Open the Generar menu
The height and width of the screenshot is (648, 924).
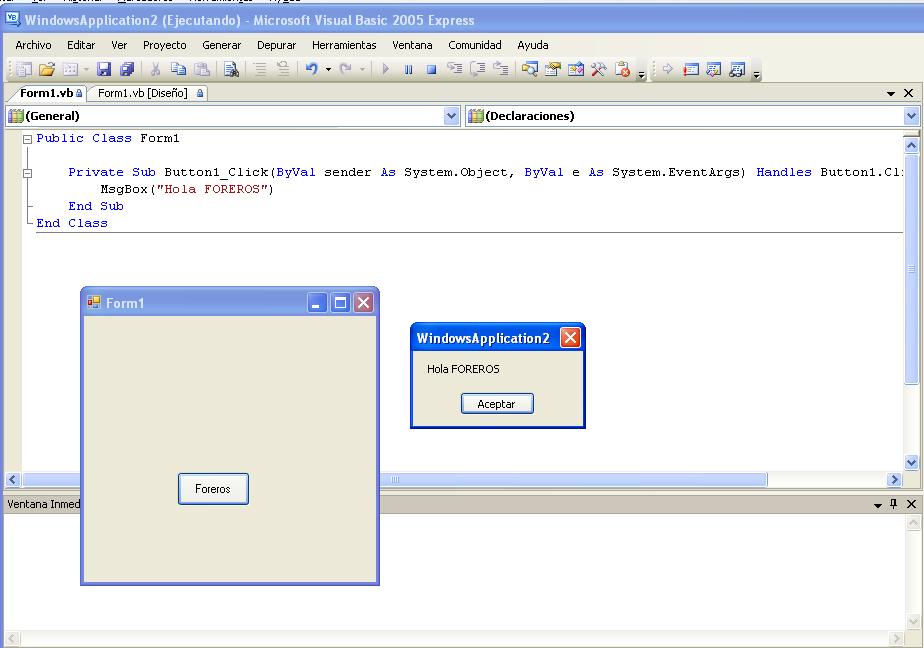(222, 45)
